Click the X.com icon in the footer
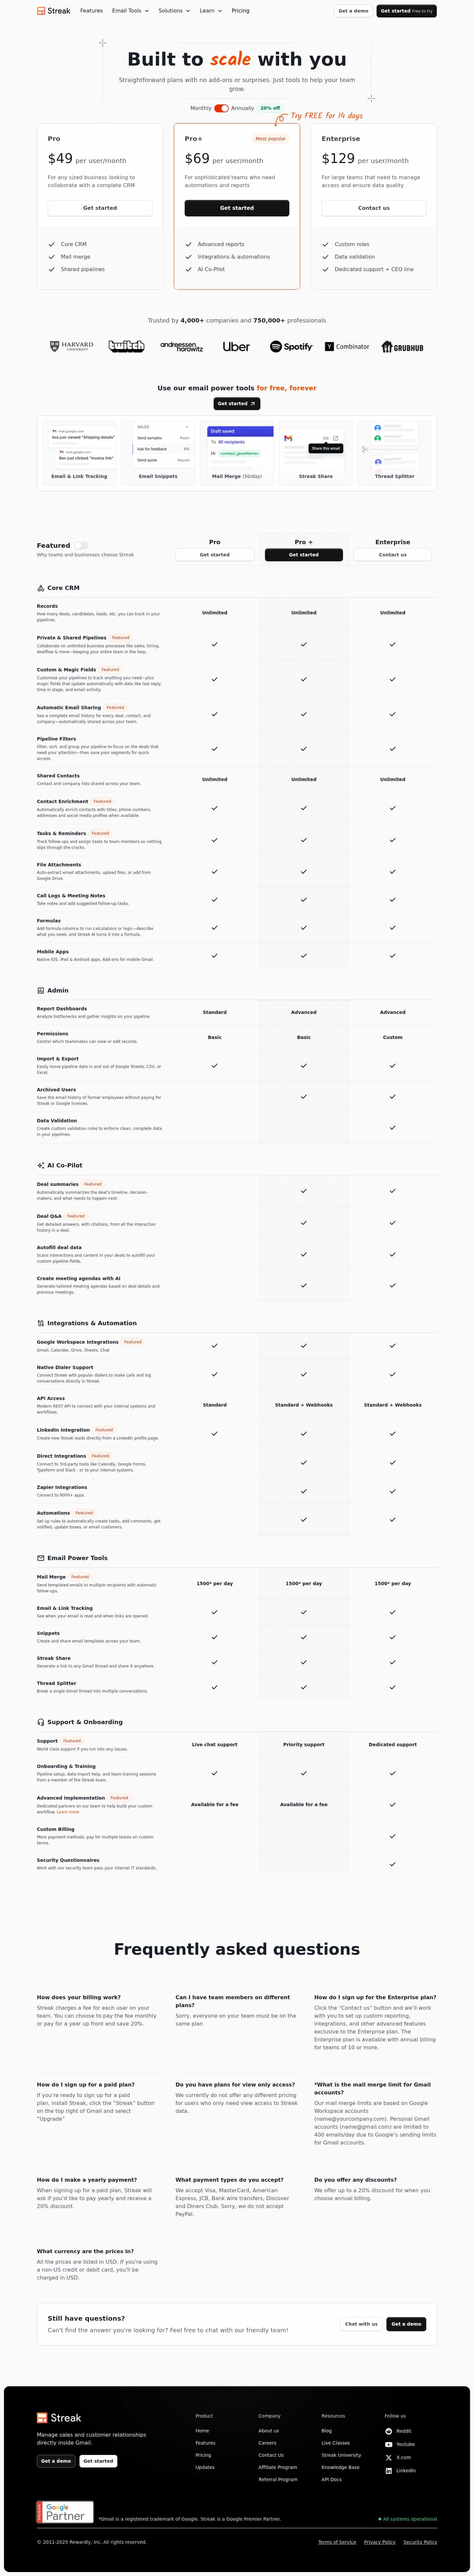The width and height of the screenshot is (474, 2576). point(389,2457)
